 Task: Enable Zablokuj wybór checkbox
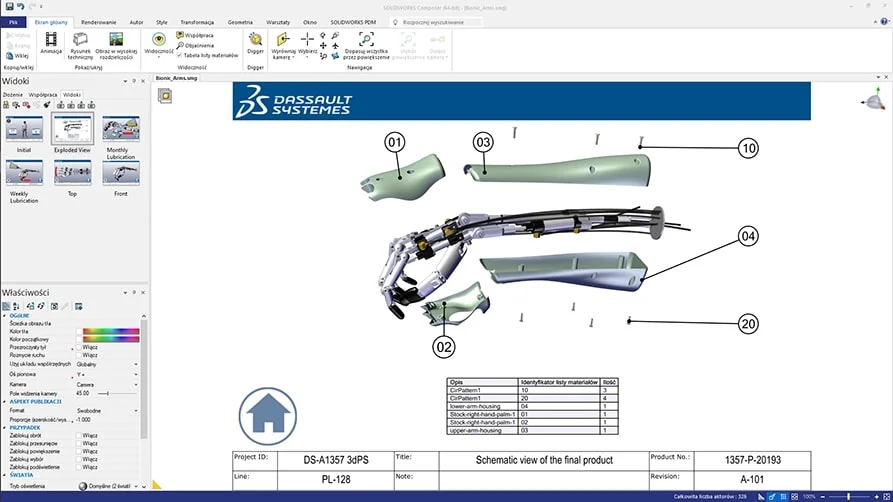pyautogui.click(x=79, y=459)
